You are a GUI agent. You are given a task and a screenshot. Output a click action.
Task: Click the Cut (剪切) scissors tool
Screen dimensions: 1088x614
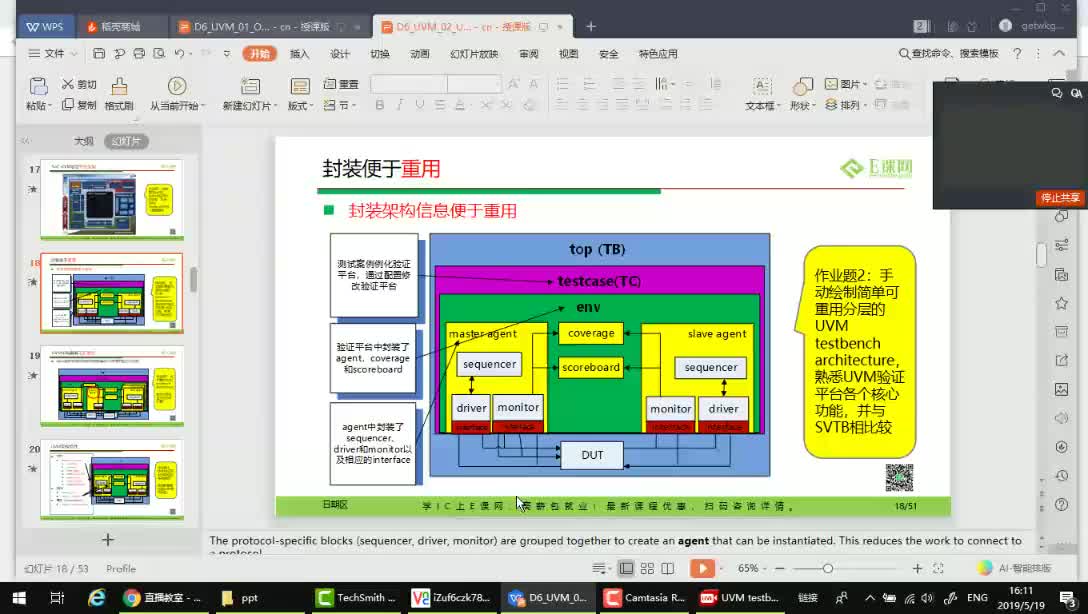click(x=78, y=84)
